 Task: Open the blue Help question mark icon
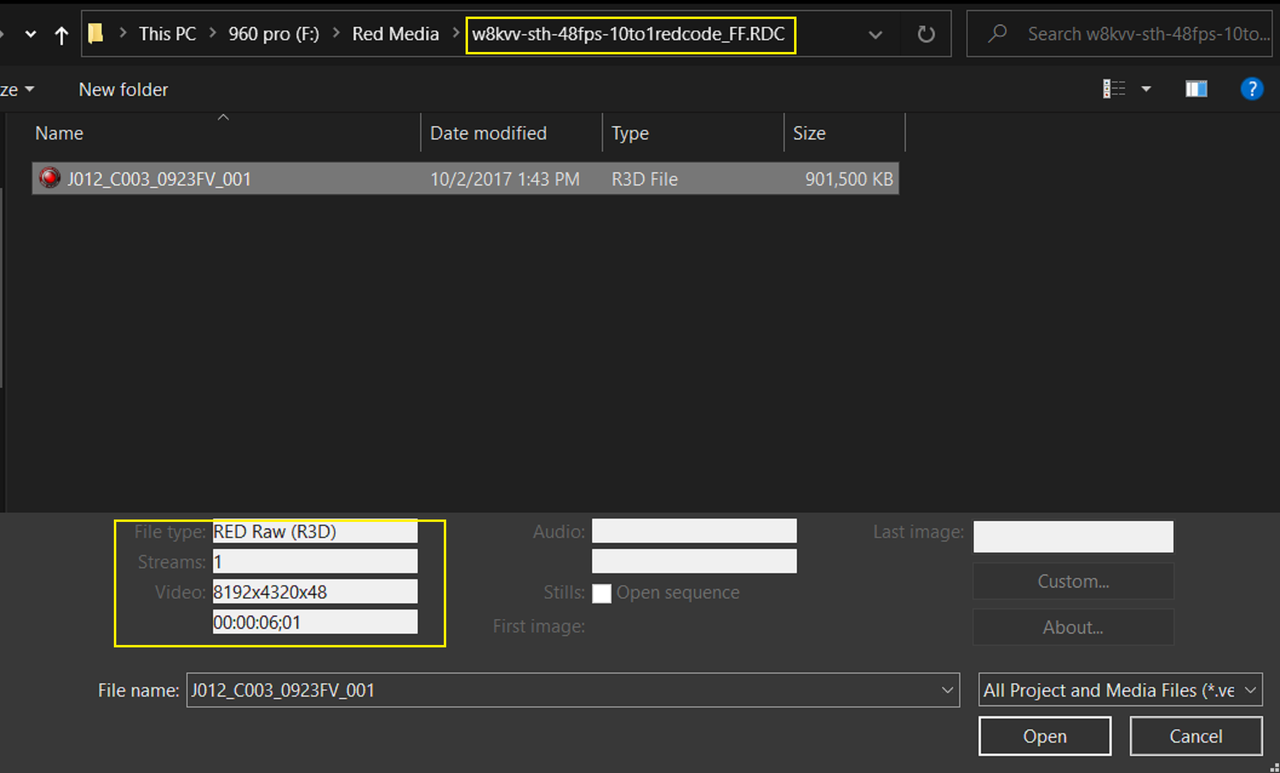(1251, 89)
